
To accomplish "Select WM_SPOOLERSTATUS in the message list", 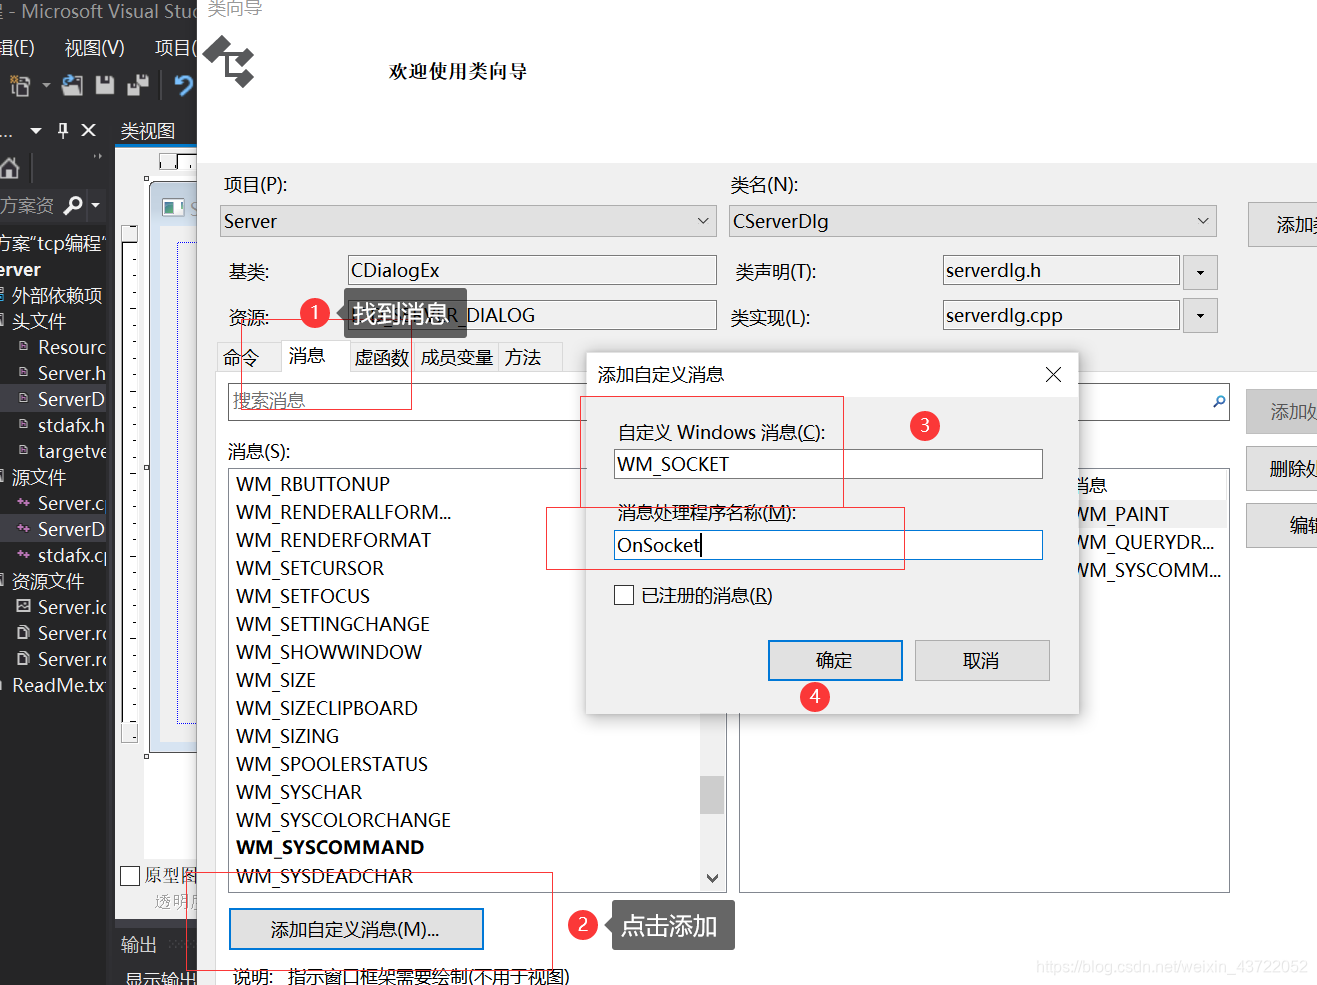I will point(332,764).
